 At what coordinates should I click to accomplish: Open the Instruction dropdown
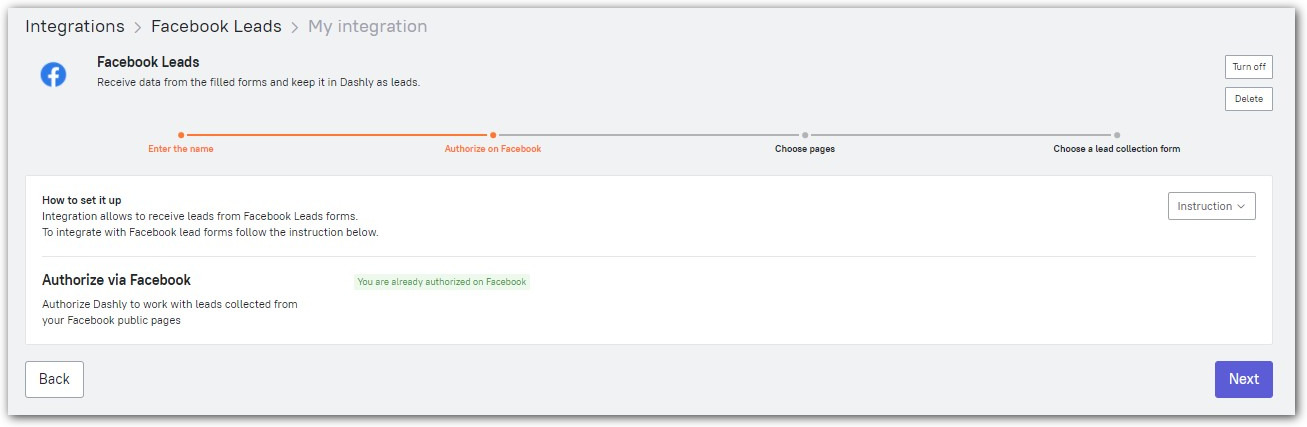click(1211, 206)
